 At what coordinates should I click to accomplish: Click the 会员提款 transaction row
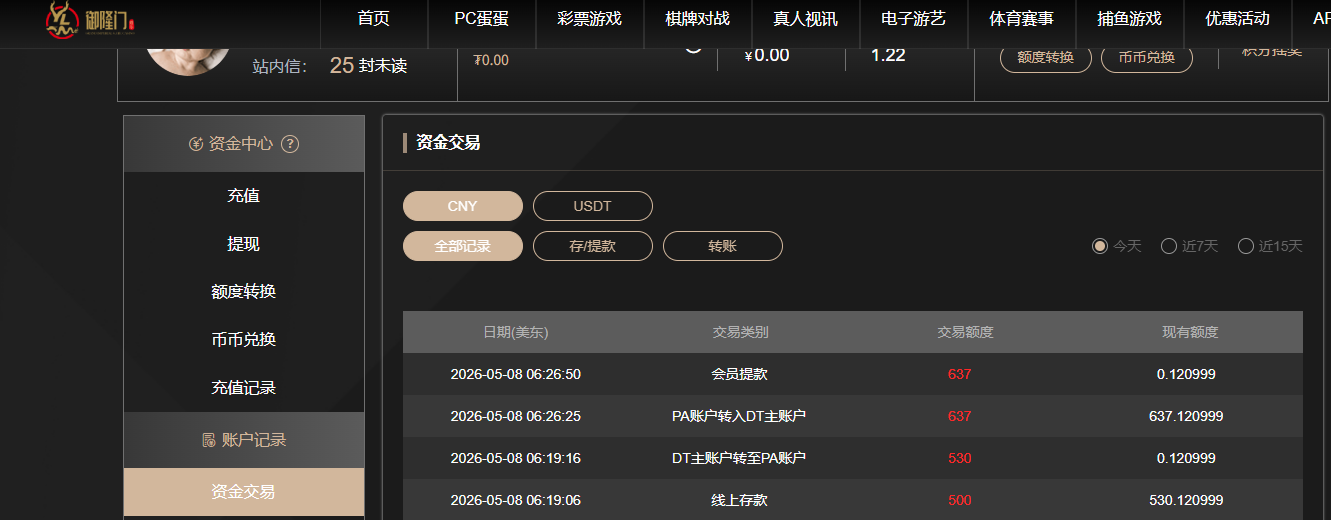tap(853, 374)
